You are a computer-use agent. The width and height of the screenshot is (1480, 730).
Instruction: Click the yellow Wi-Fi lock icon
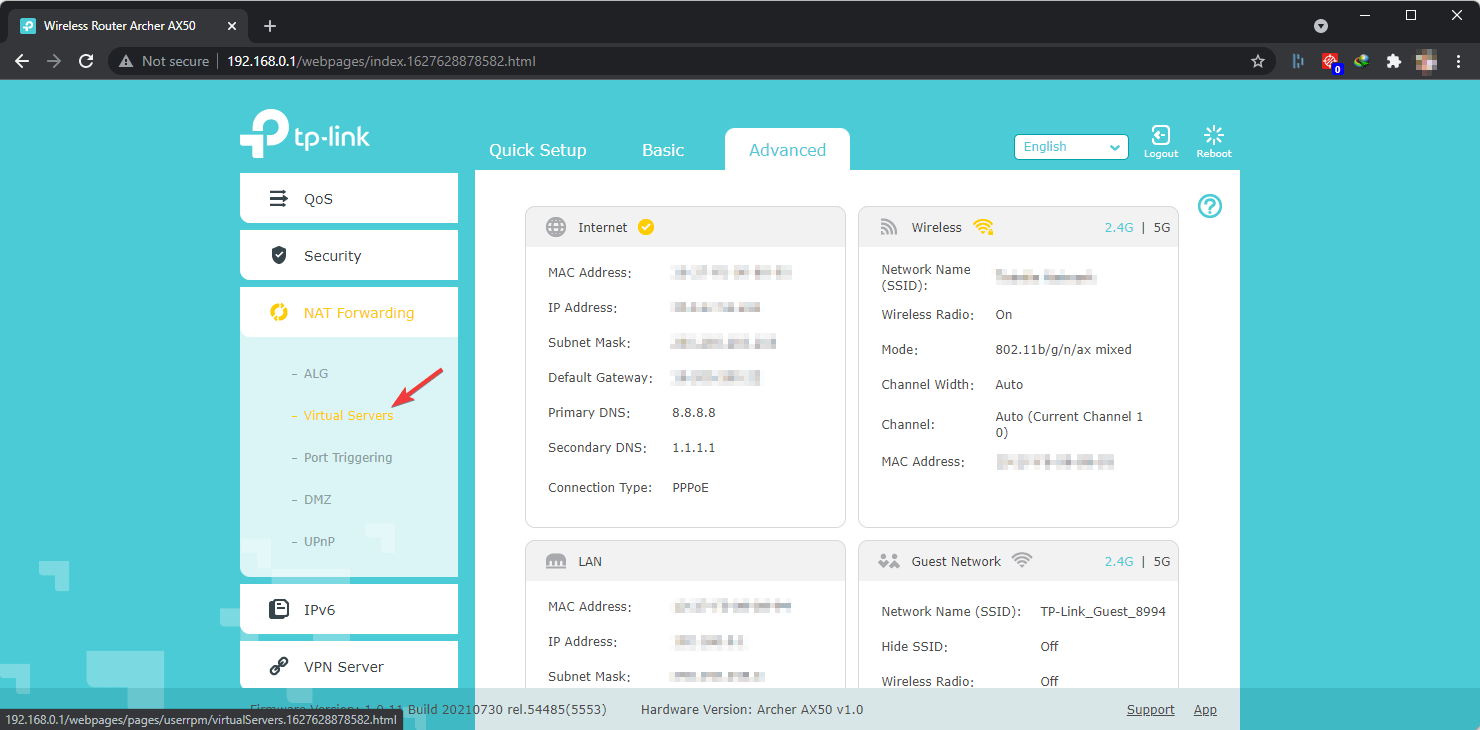tap(983, 227)
